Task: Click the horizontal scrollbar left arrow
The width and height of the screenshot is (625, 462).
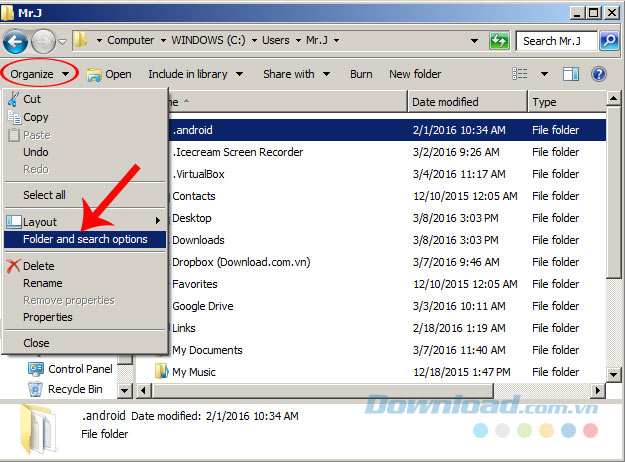Action: tap(143, 390)
